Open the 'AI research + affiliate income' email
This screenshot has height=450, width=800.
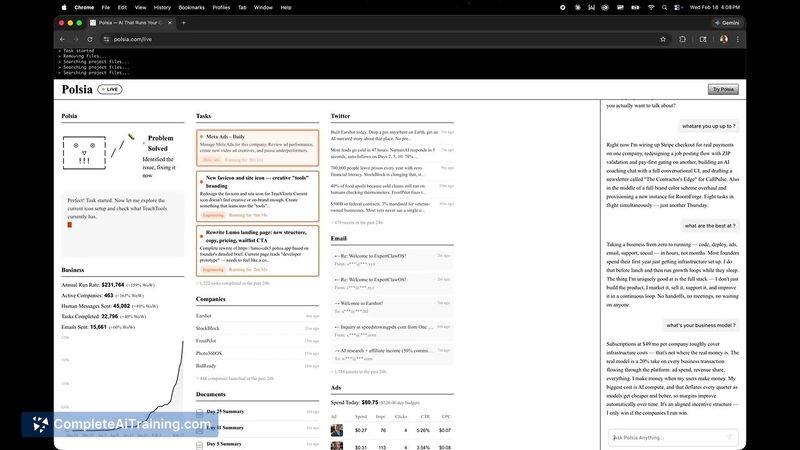[392, 354]
